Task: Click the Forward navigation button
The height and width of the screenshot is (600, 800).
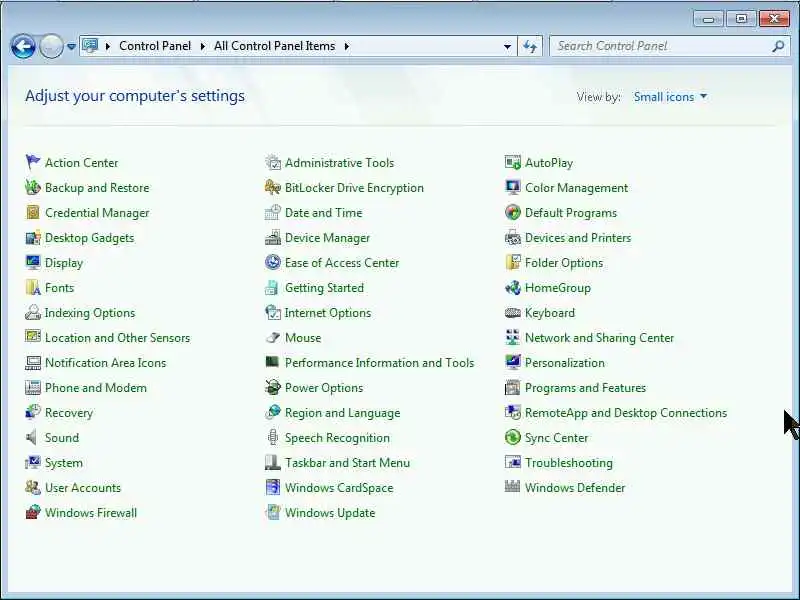Action: click(51, 46)
